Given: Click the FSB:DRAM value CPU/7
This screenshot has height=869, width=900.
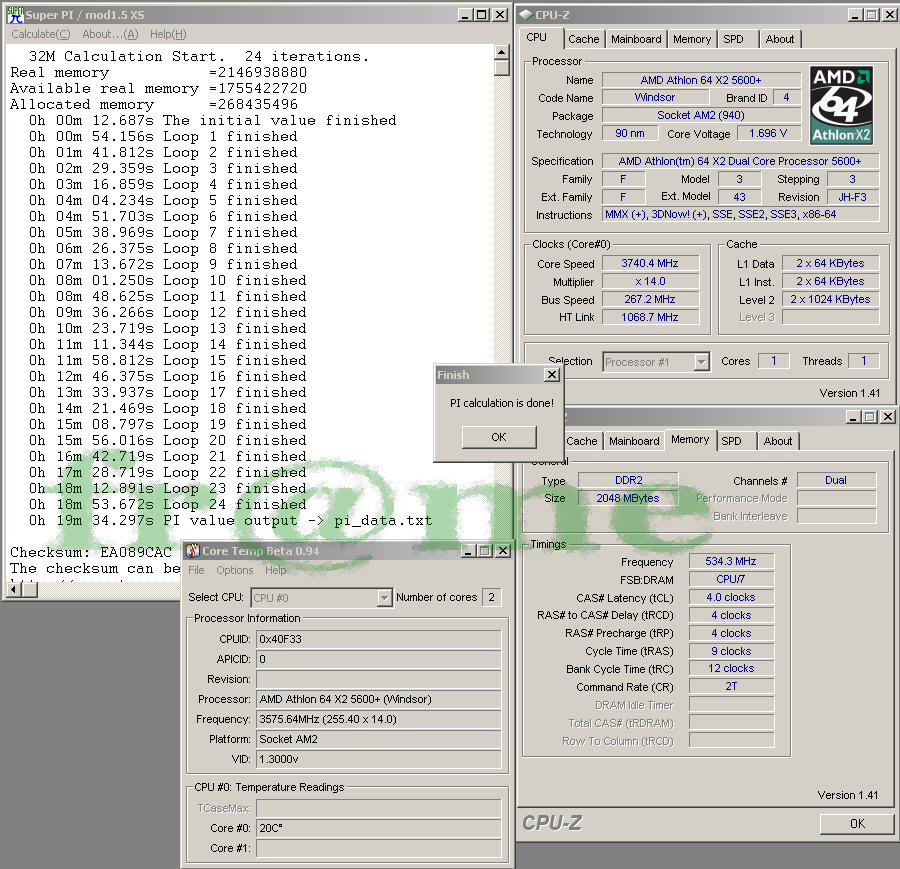Looking at the screenshot, I should 731,579.
